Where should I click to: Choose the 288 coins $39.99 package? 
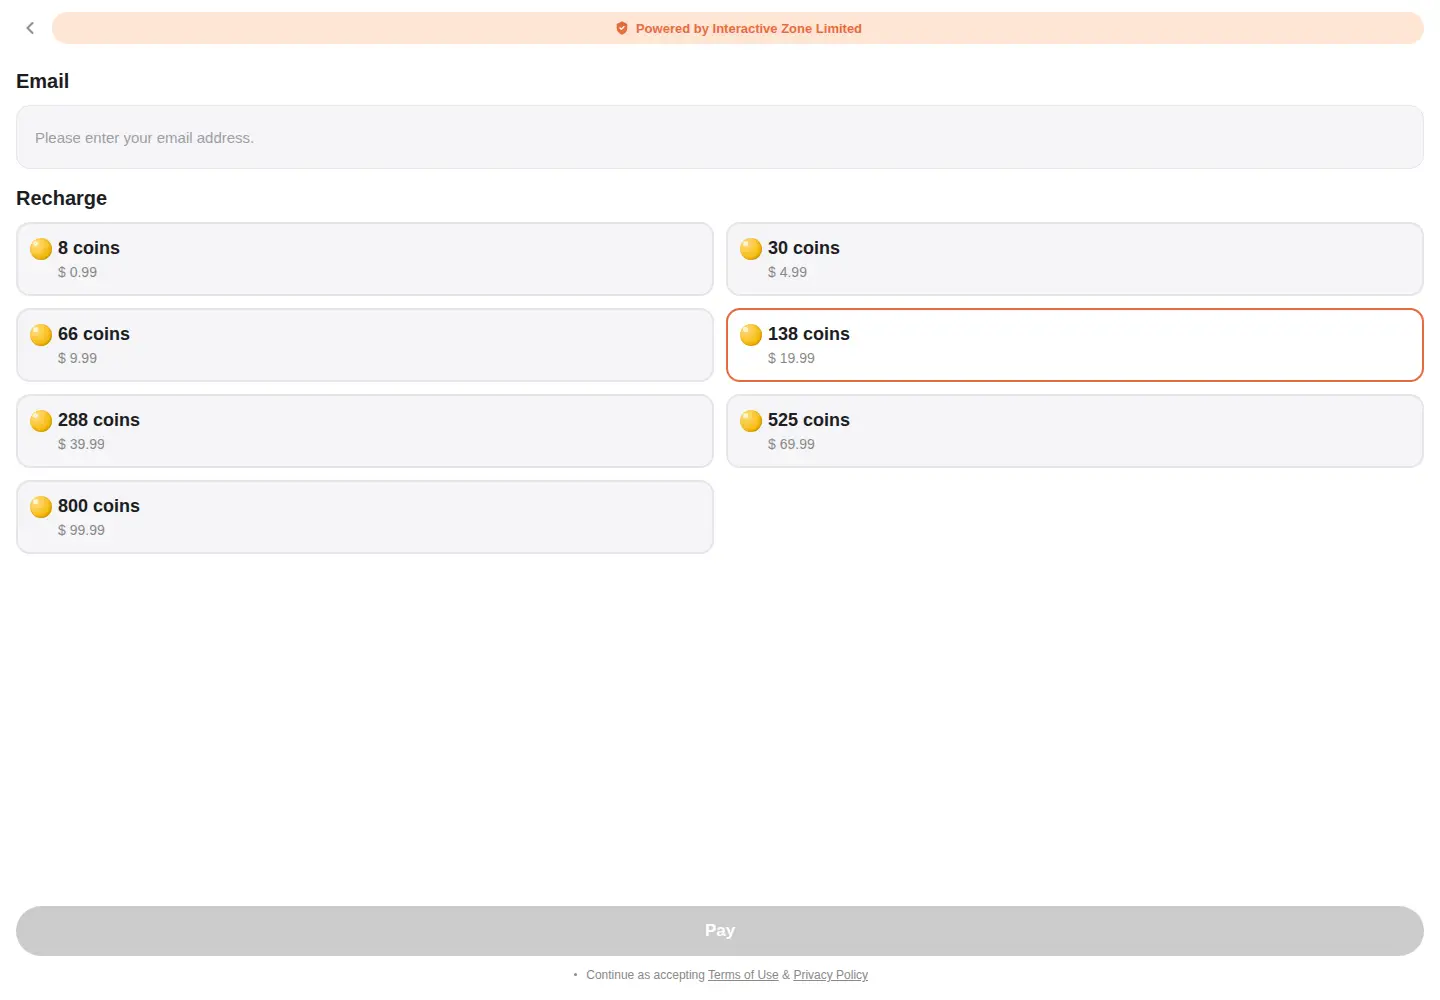tap(365, 431)
